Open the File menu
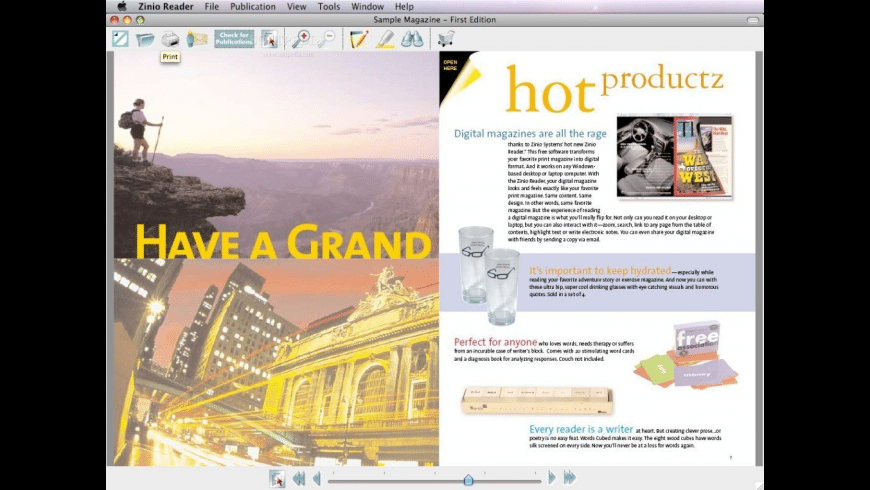The image size is (870, 490). [x=211, y=7]
